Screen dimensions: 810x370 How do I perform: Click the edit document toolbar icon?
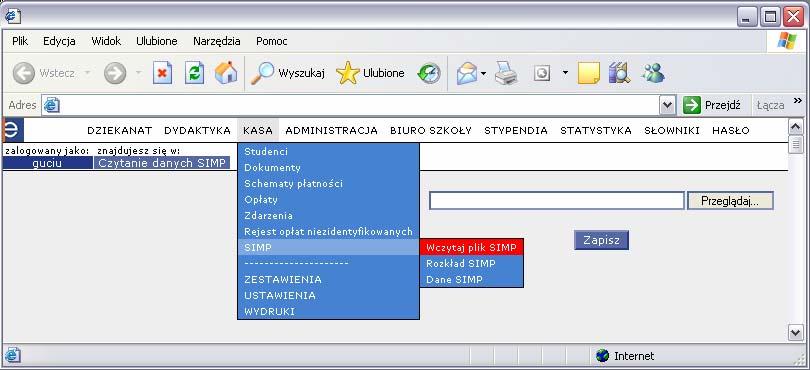pos(541,73)
